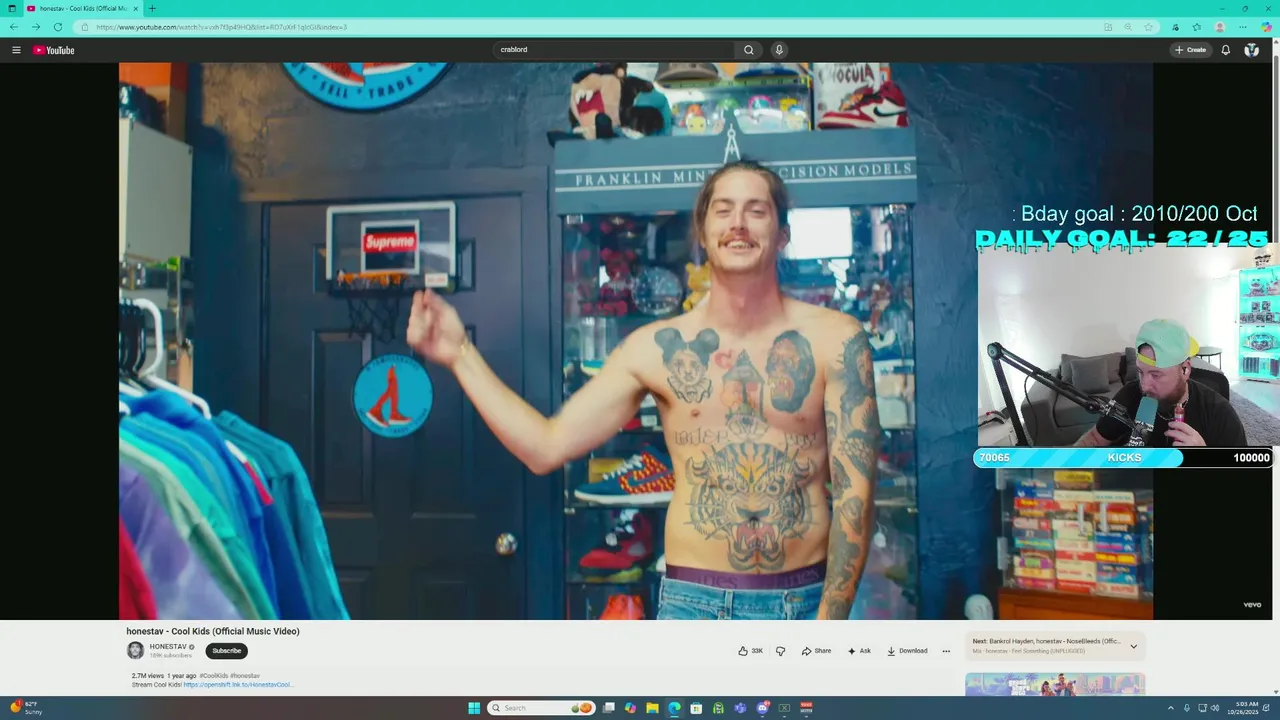The width and height of the screenshot is (1280, 720).
Task: Like the video with thumbs up 33K
Action: tap(750, 651)
